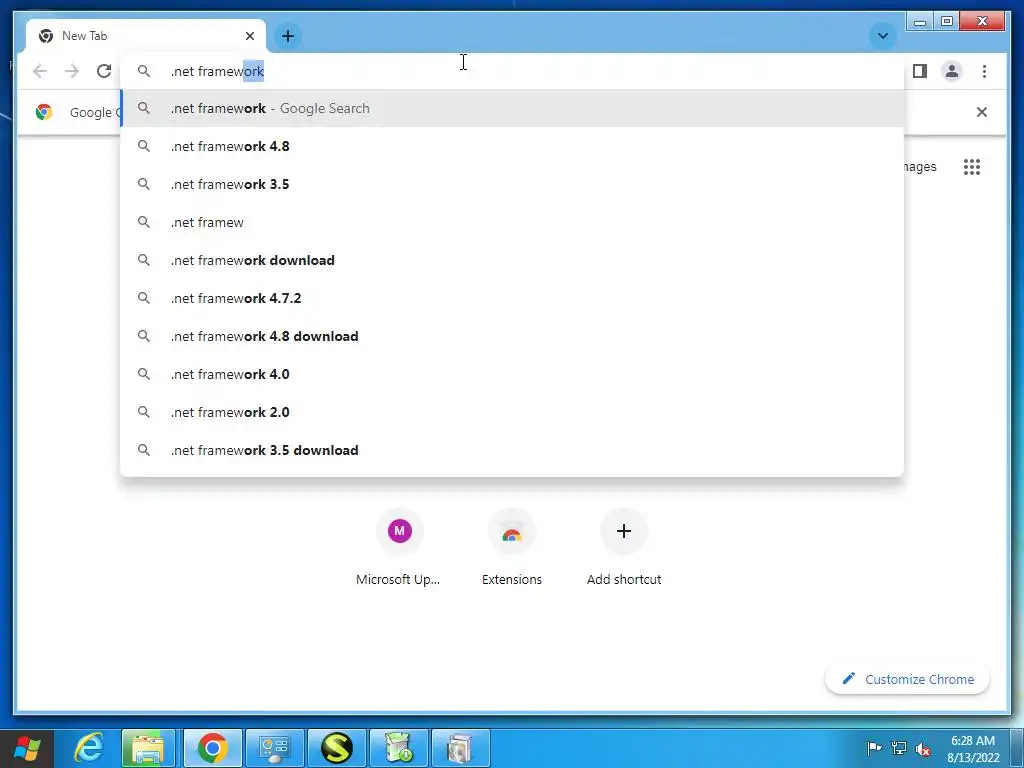Toggle the side panel icon
1024x768 pixels.
tap(920, 71)
